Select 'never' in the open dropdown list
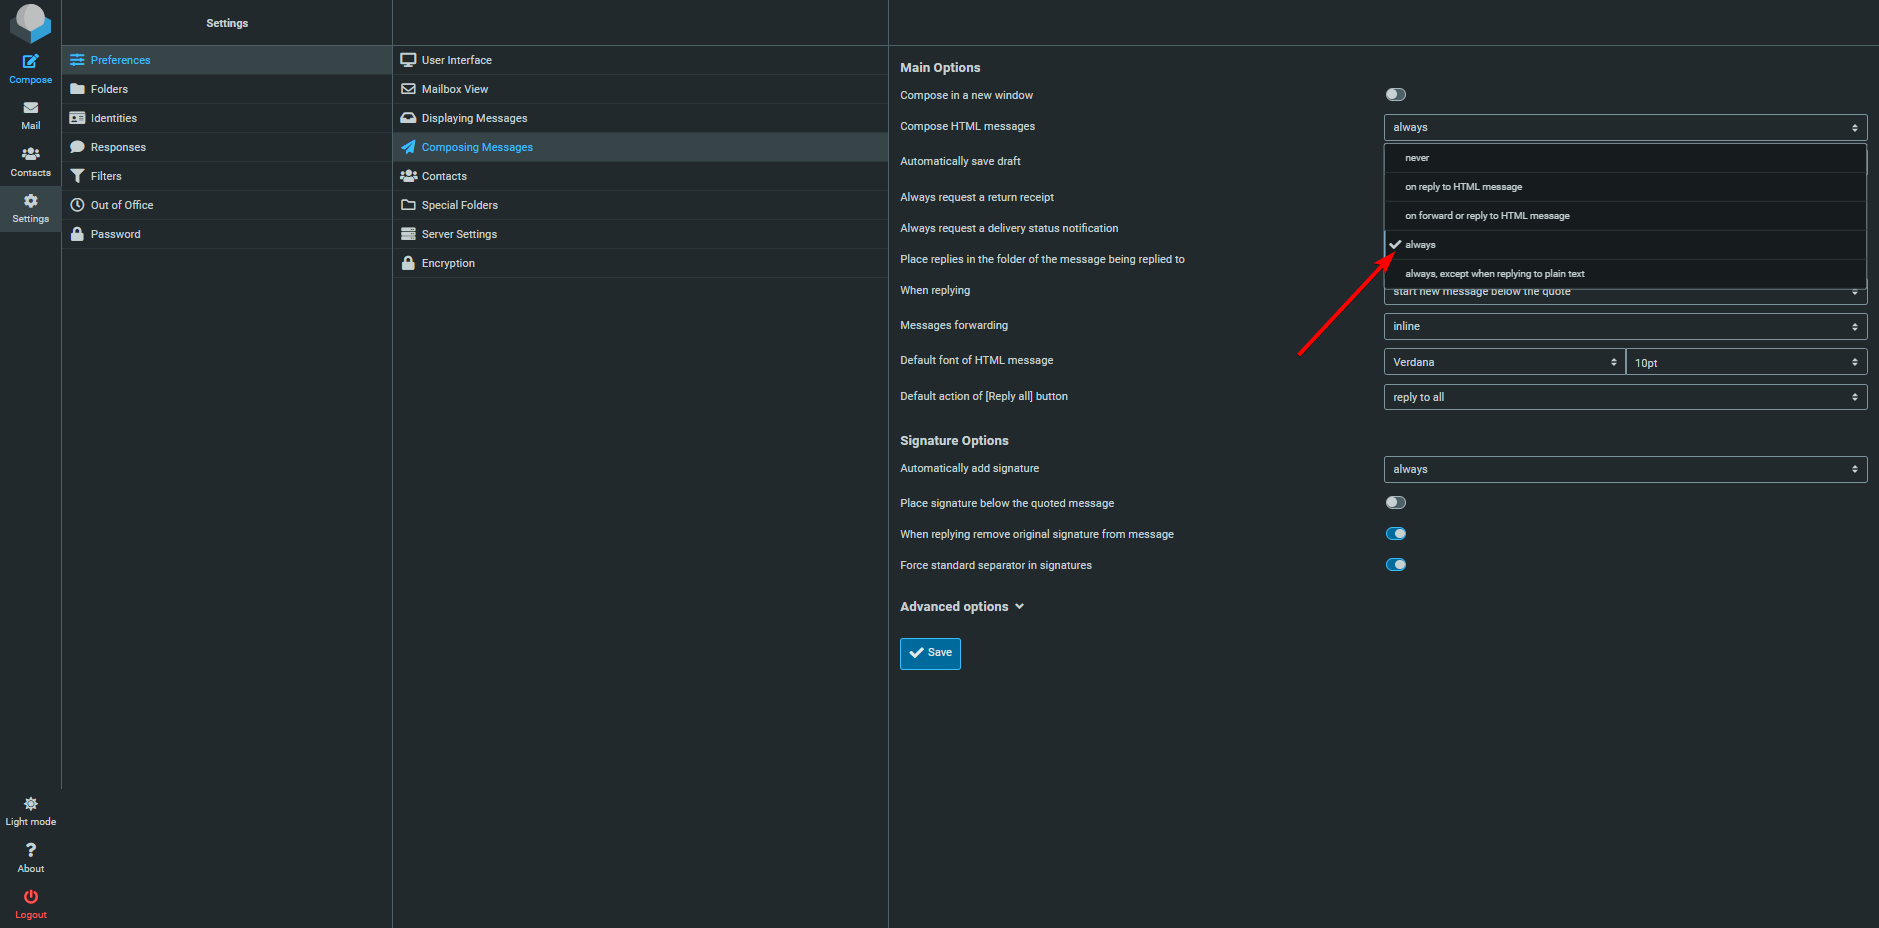Viewport: 1879px width, 928px height. click(1417, 158)
